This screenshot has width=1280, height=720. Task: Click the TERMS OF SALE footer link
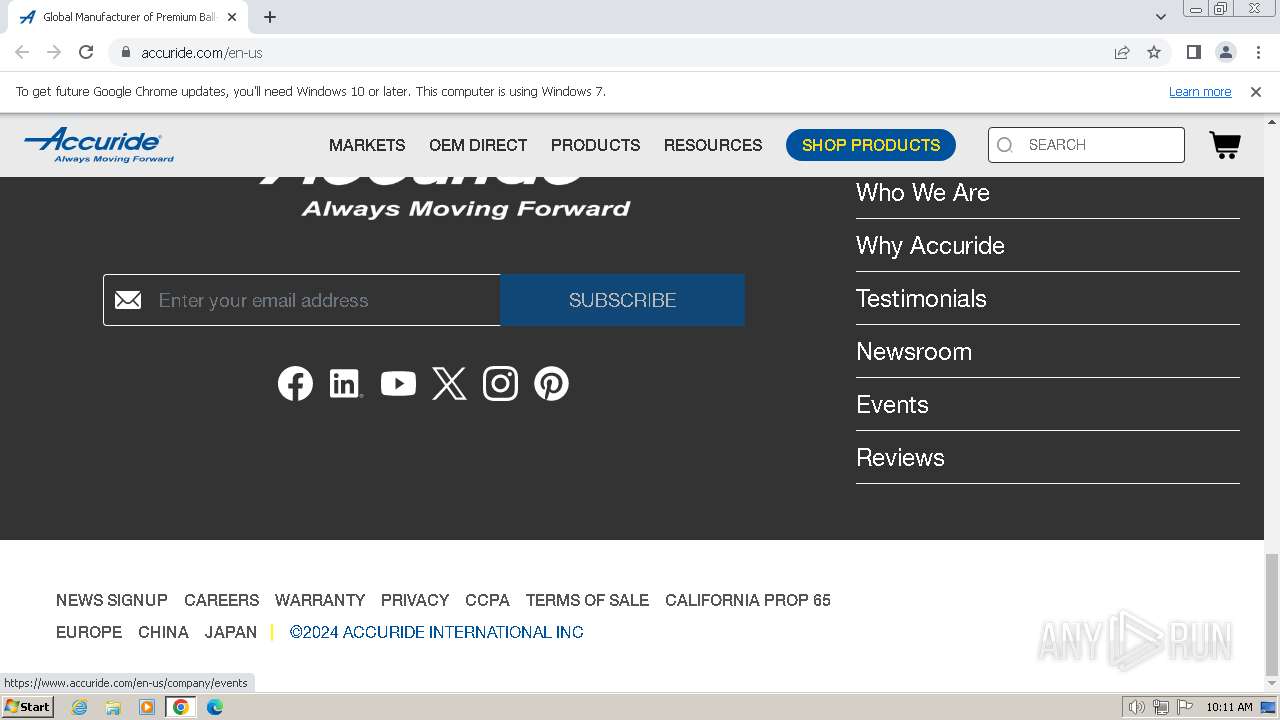click(587, 600)
